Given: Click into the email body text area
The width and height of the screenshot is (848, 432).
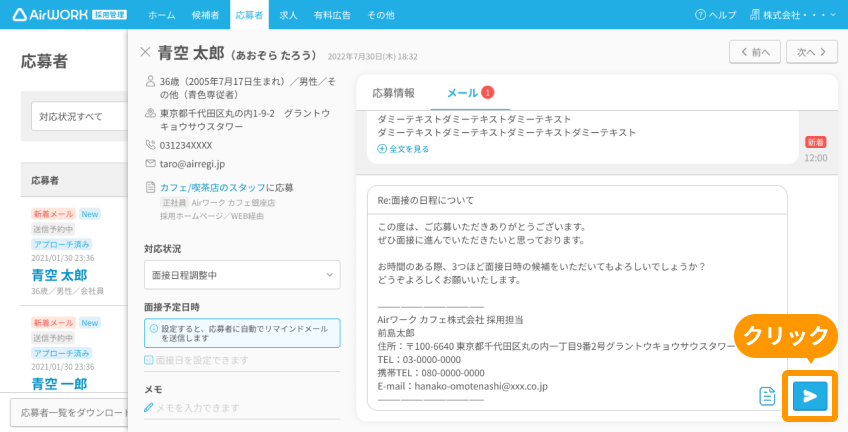Looking at the screenshot, I should point(577,312).
